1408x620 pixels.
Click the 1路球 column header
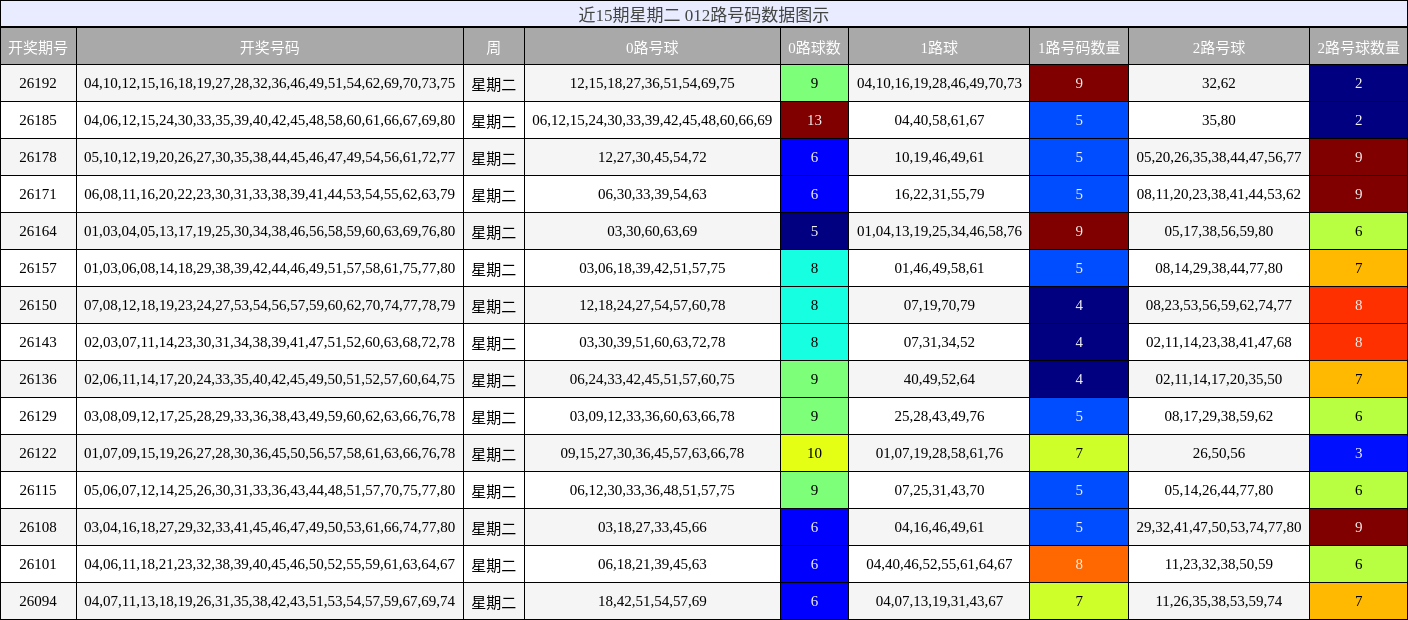pos(939,47)
